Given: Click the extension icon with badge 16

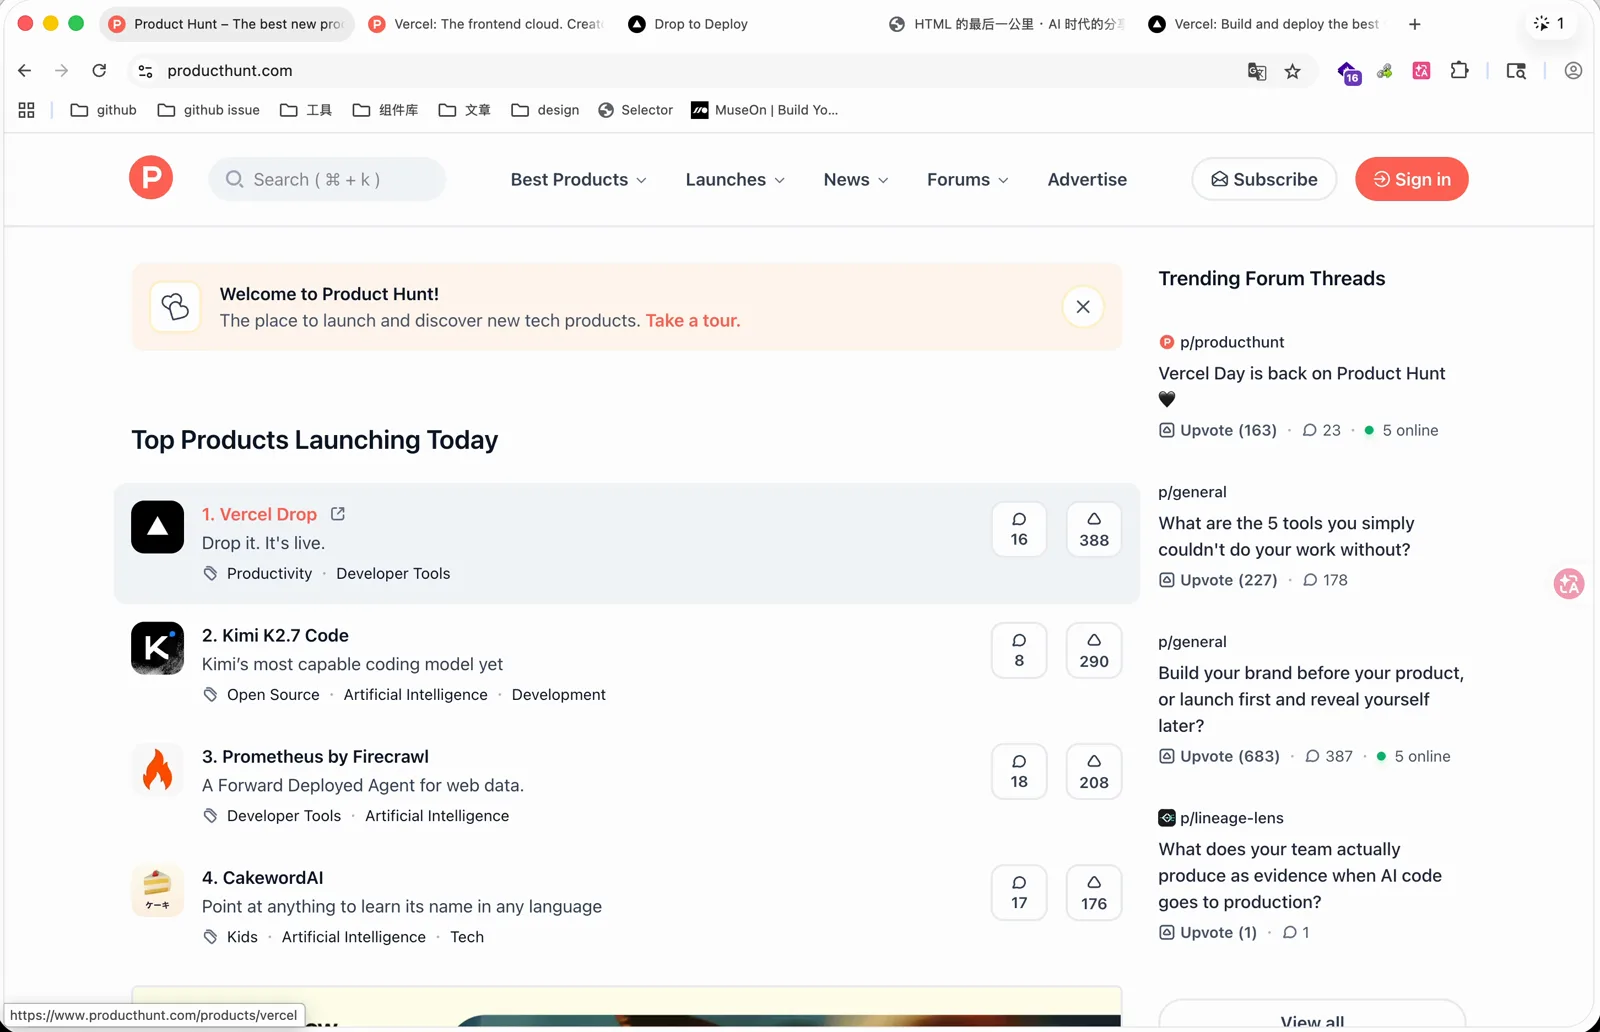Looking at the screenshot, I should 1349,72.
